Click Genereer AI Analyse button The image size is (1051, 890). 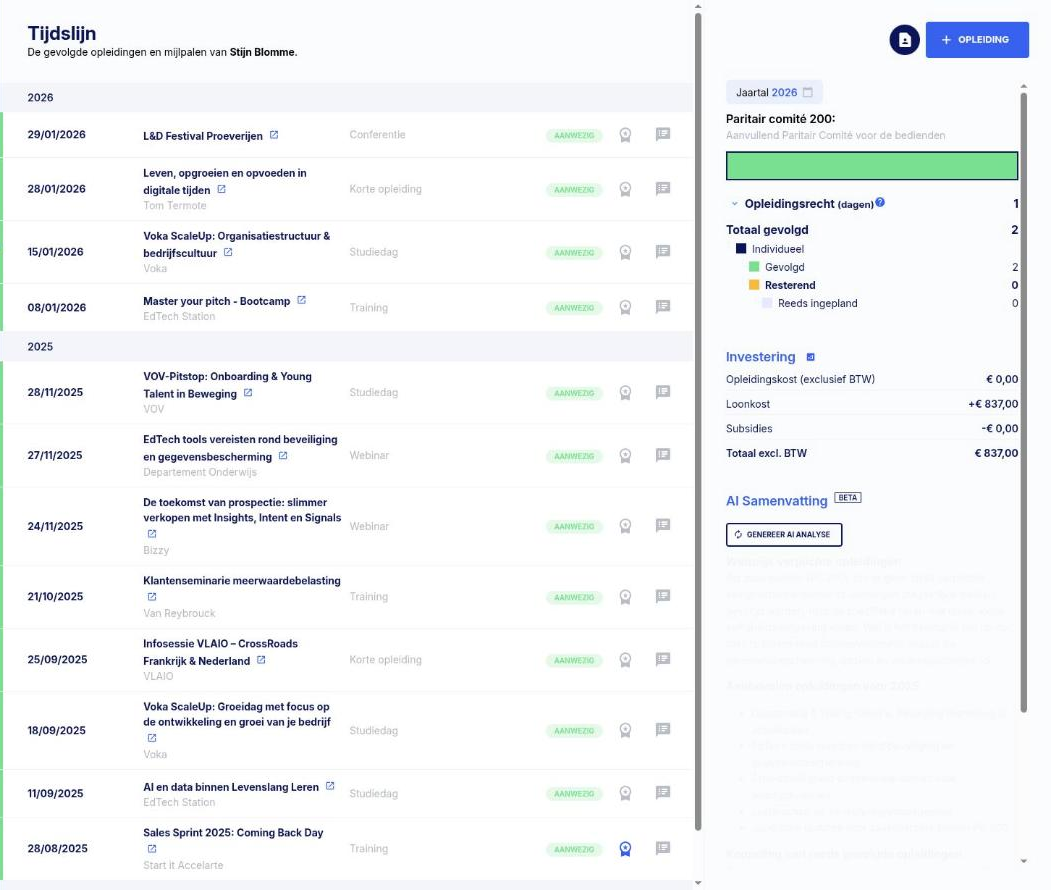click(784, 535)
